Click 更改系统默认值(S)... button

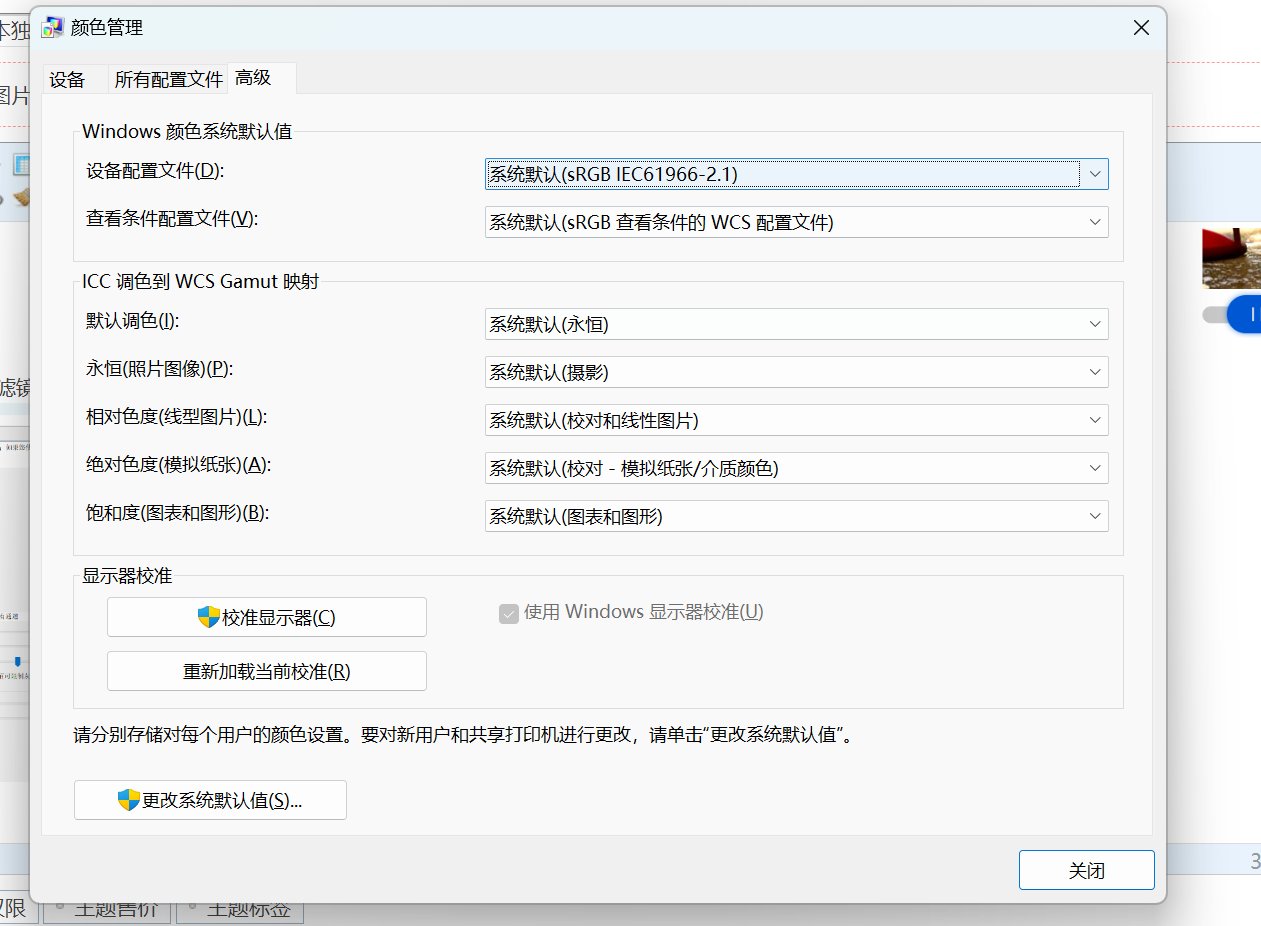(x=210, y=800)
